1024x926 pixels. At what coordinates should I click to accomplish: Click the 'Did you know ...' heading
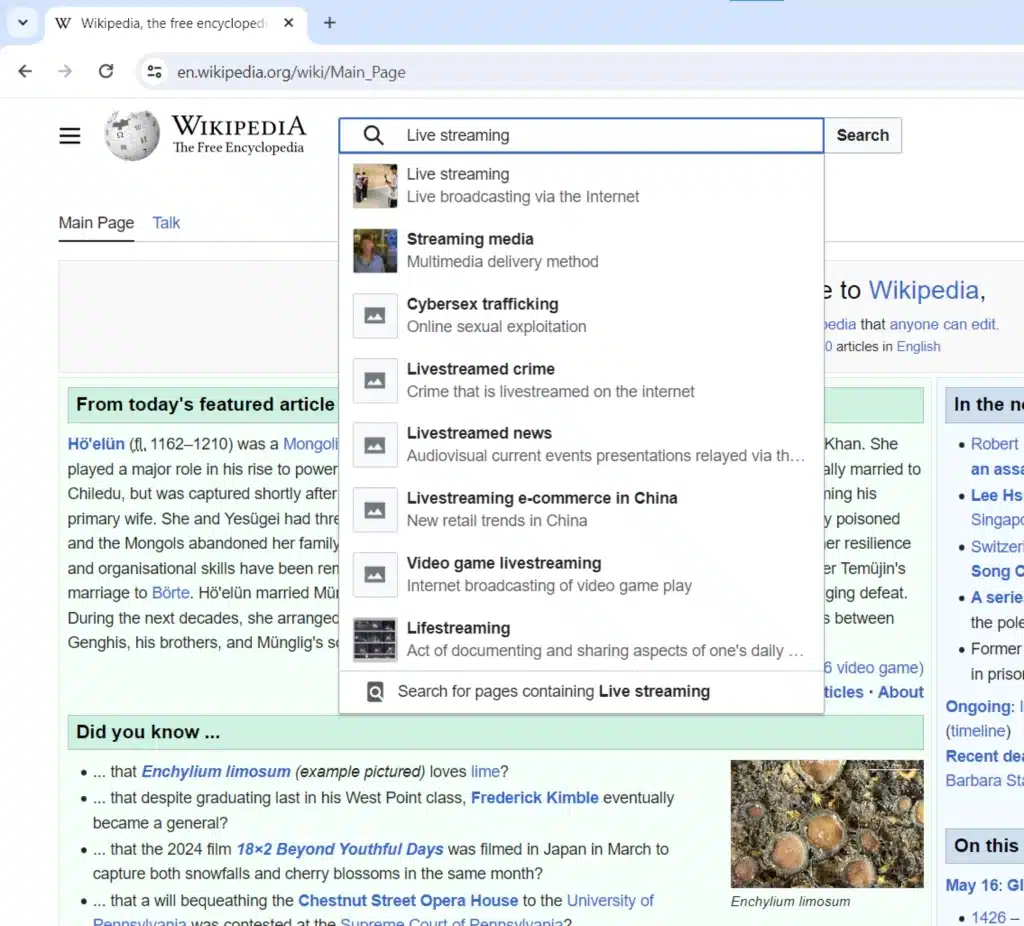pos(148,732)
